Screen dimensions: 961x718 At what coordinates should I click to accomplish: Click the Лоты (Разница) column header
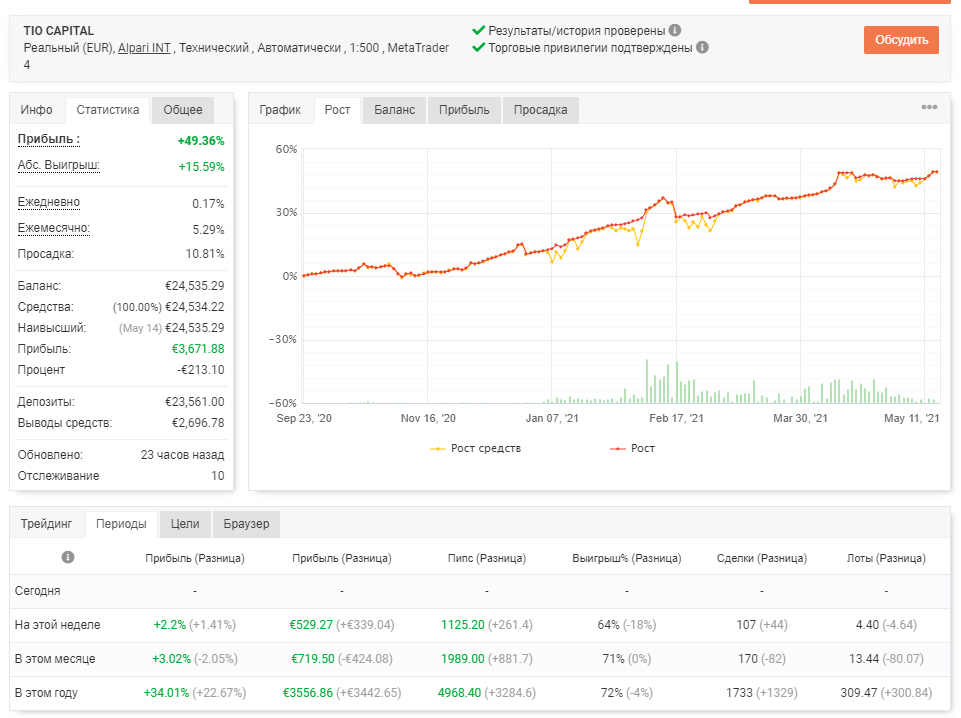[886, 558]
